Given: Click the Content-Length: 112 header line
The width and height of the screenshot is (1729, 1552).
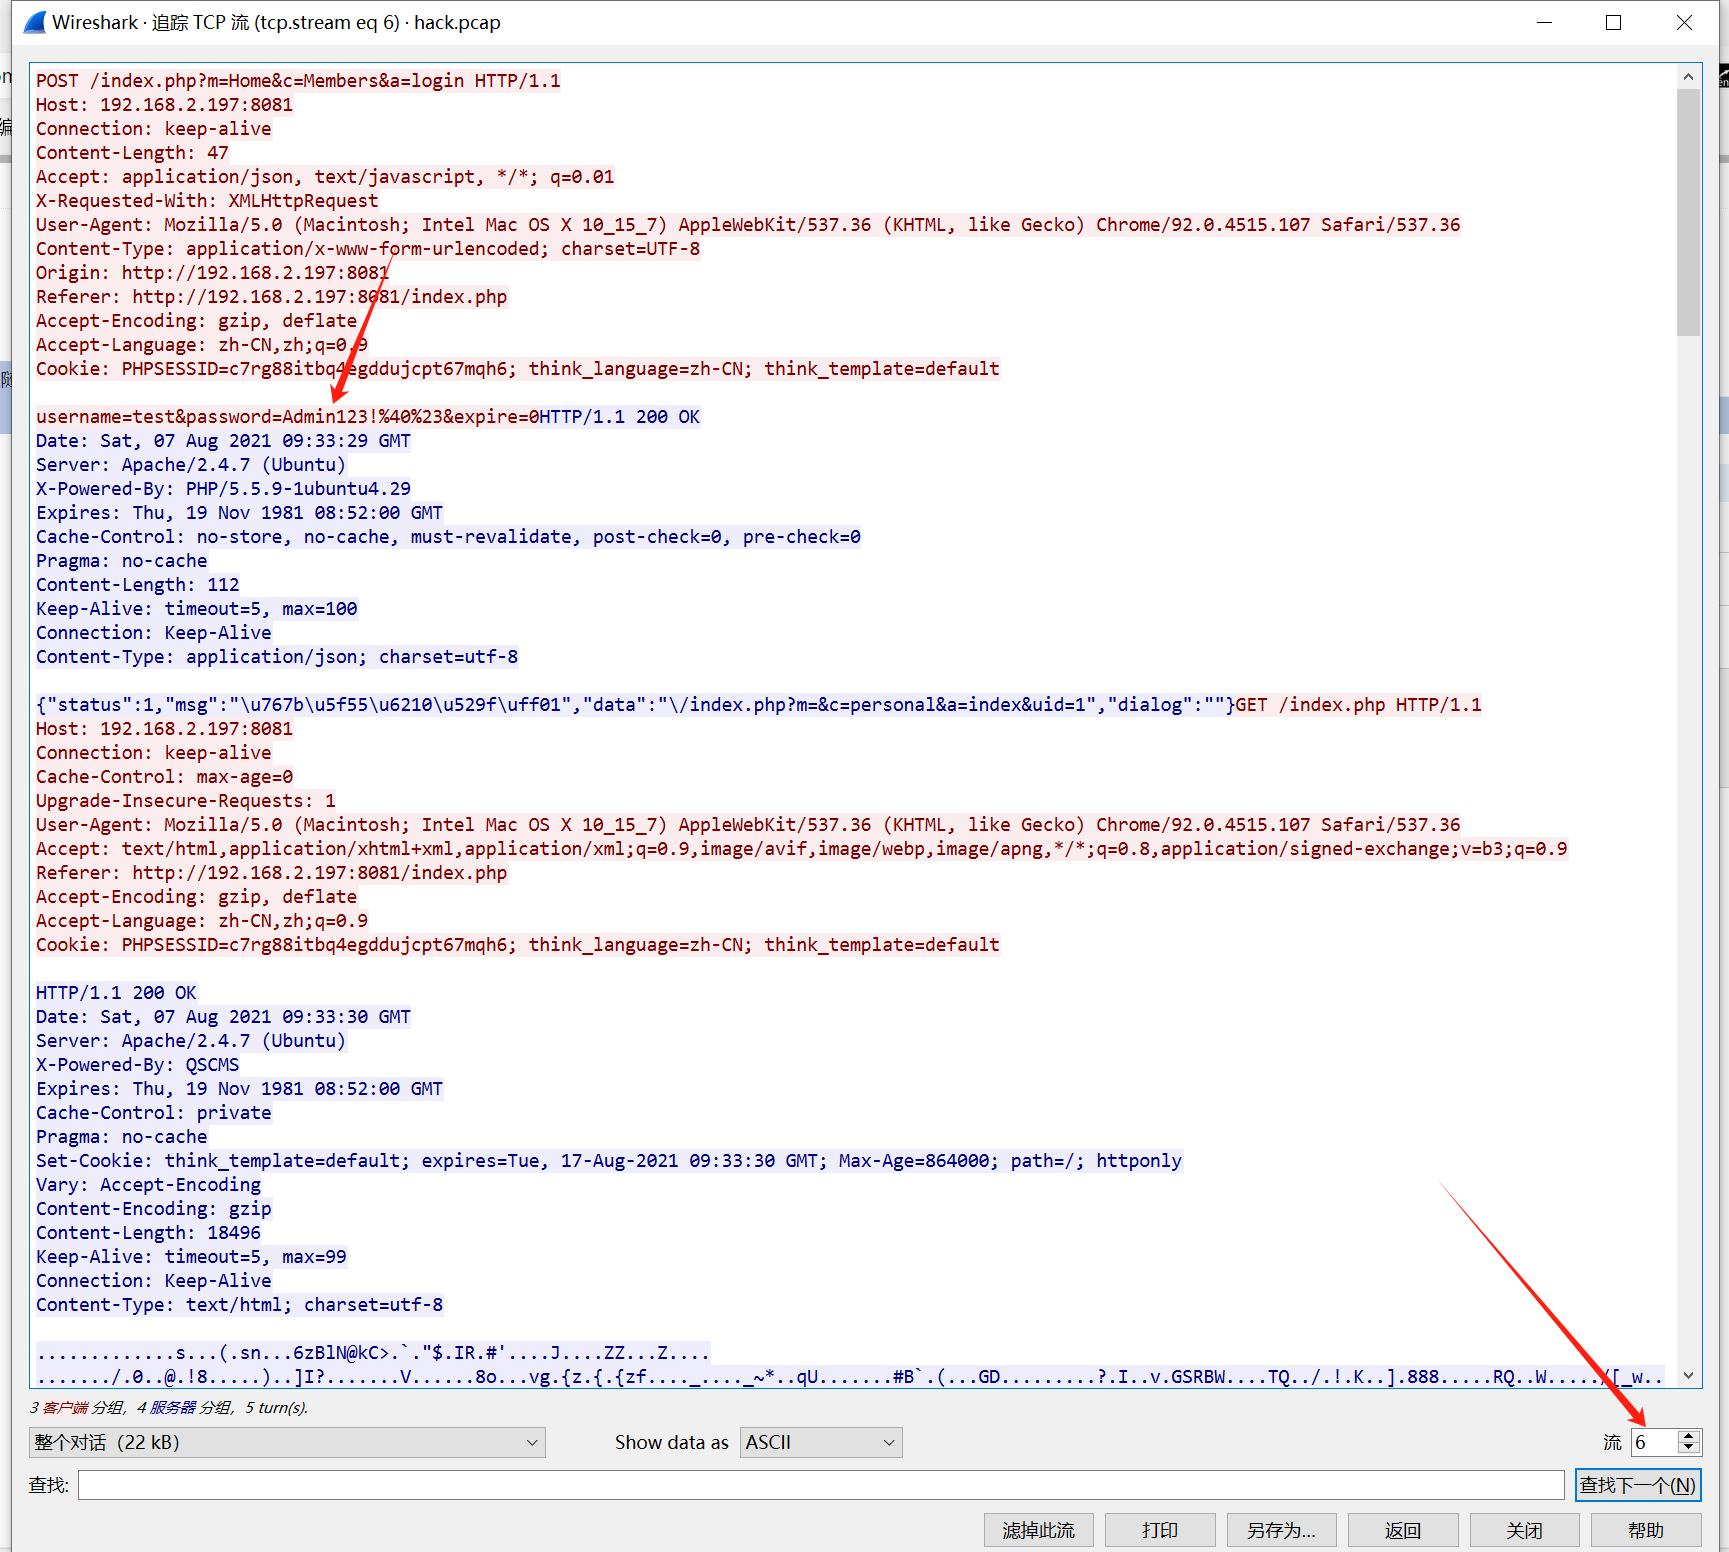Looking at the screenshot, I should pos(138,585).
